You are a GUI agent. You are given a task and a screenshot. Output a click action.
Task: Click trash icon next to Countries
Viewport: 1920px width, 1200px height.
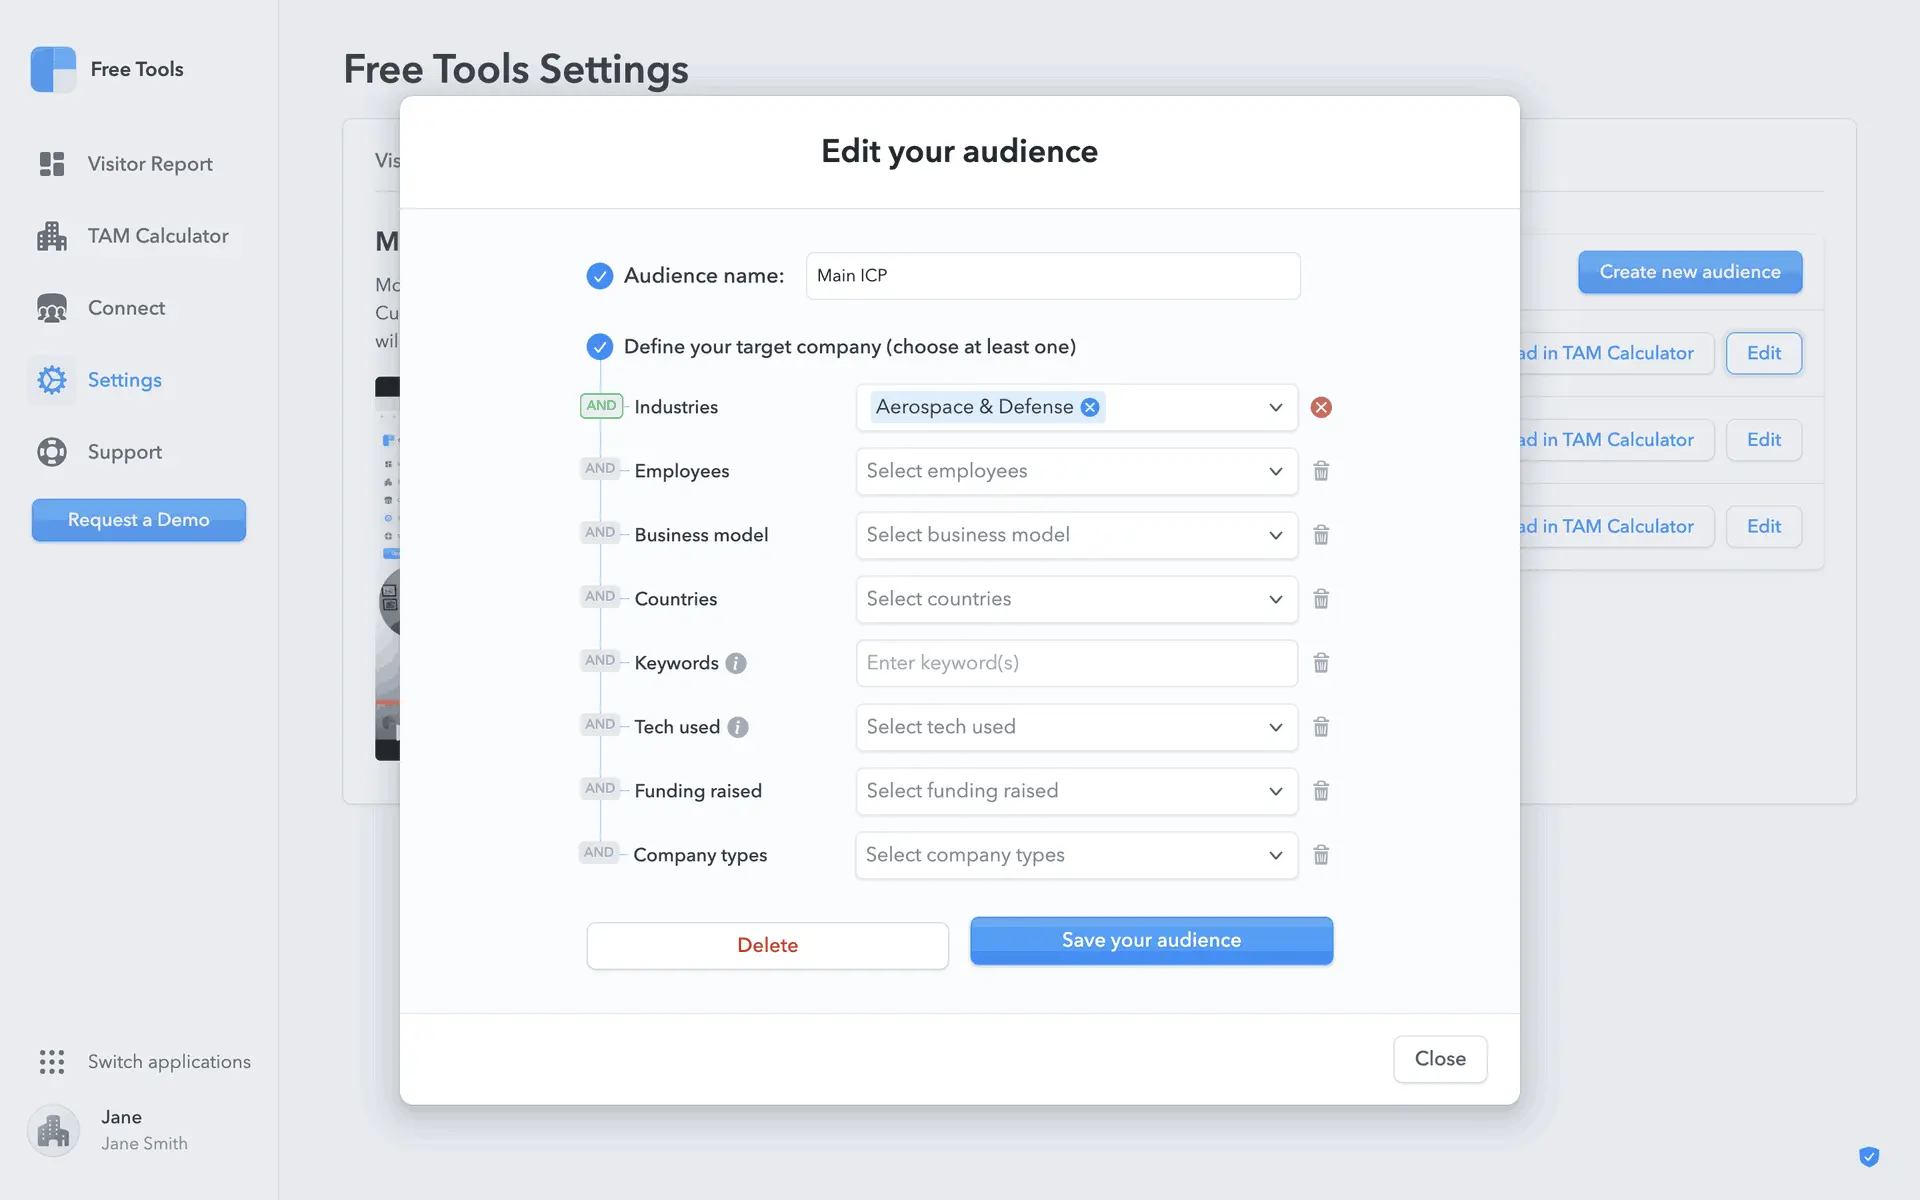pos(1321,599)
